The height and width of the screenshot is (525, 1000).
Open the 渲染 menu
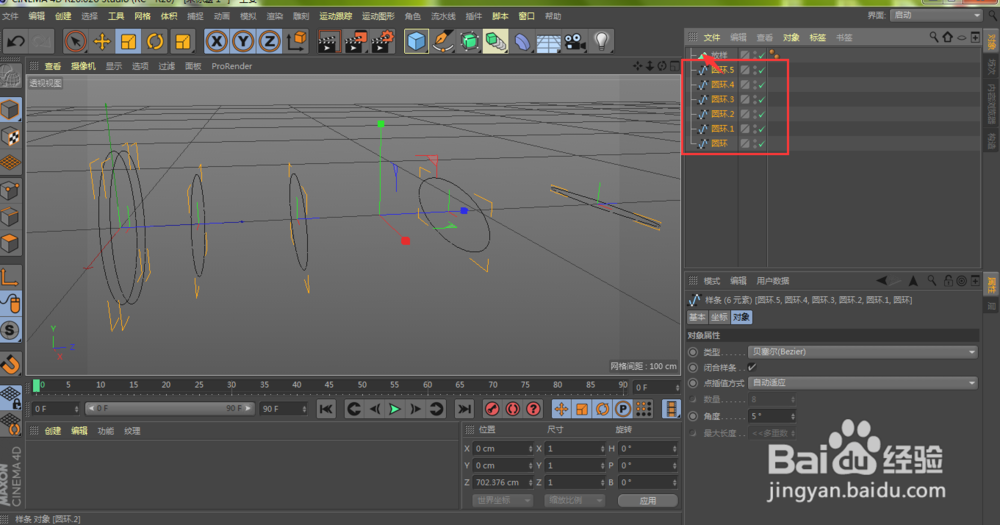tap(274, 16)
